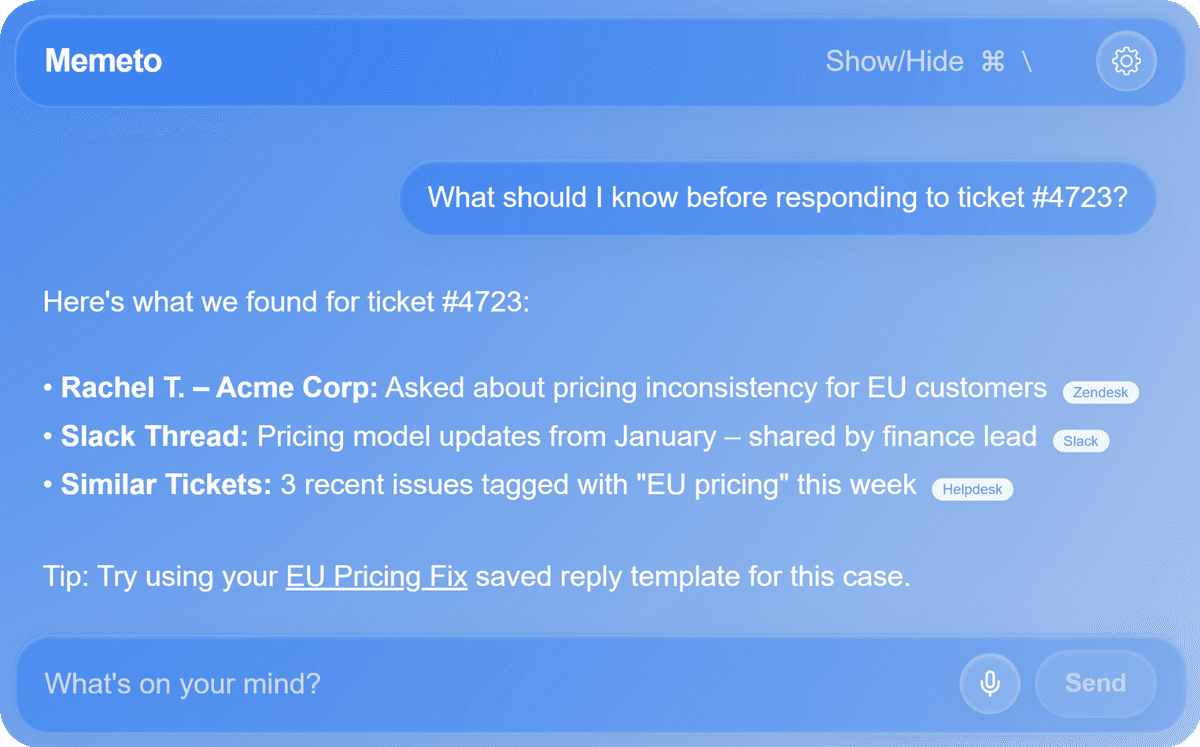Click the "Similar Tickets" bold label
This screenshot has height=747, width=1200.
tap(166, 485)
